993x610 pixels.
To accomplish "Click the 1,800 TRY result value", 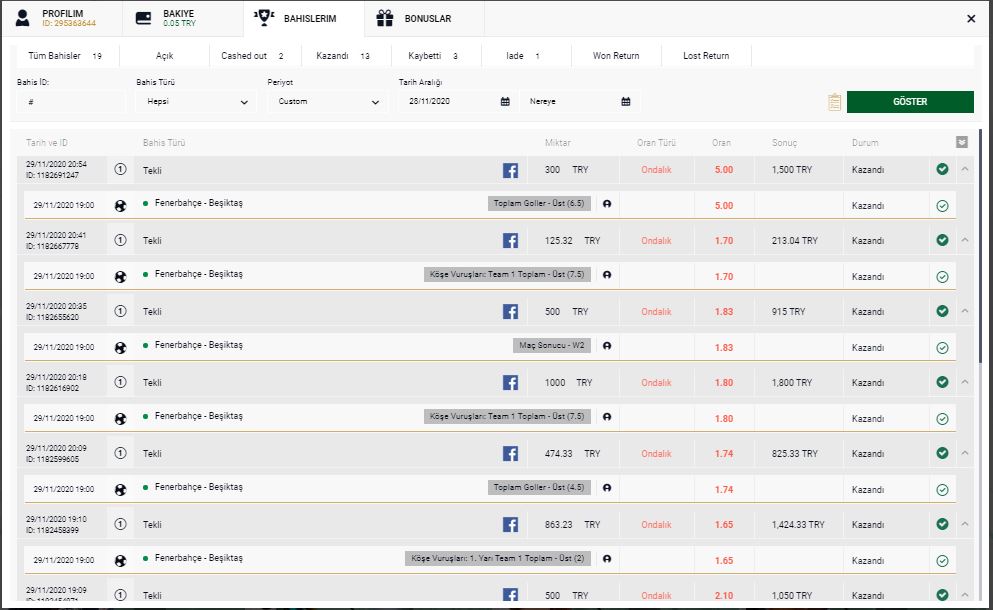I will [x=792, y=383].
